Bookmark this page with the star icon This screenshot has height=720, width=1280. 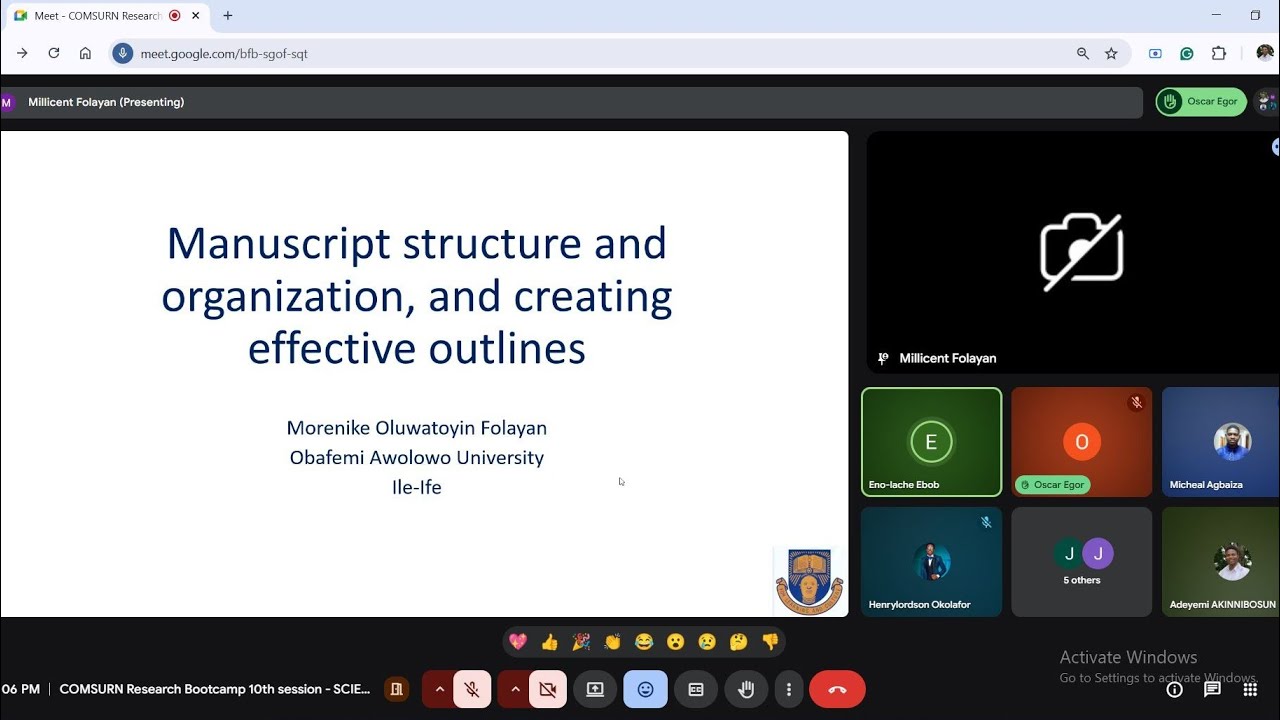(x=1111, y=54)
